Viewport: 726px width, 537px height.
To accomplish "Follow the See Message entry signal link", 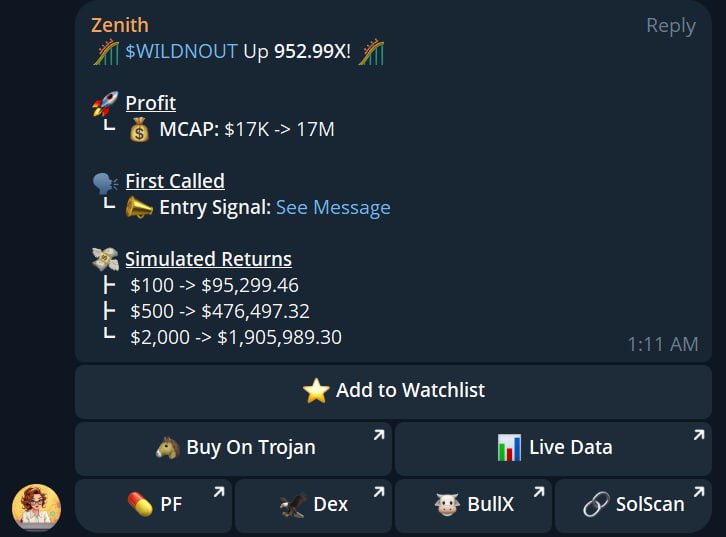I will (x=333, y=207).
